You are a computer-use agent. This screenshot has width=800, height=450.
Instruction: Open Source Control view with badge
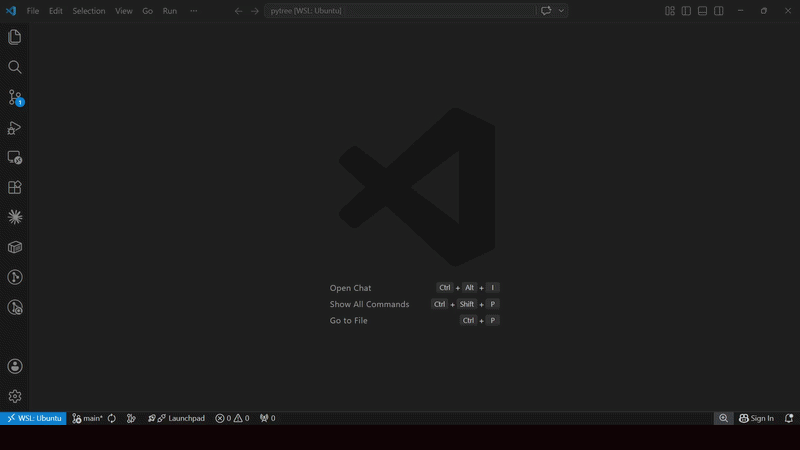pyautogui.click(x=14, y=97)
